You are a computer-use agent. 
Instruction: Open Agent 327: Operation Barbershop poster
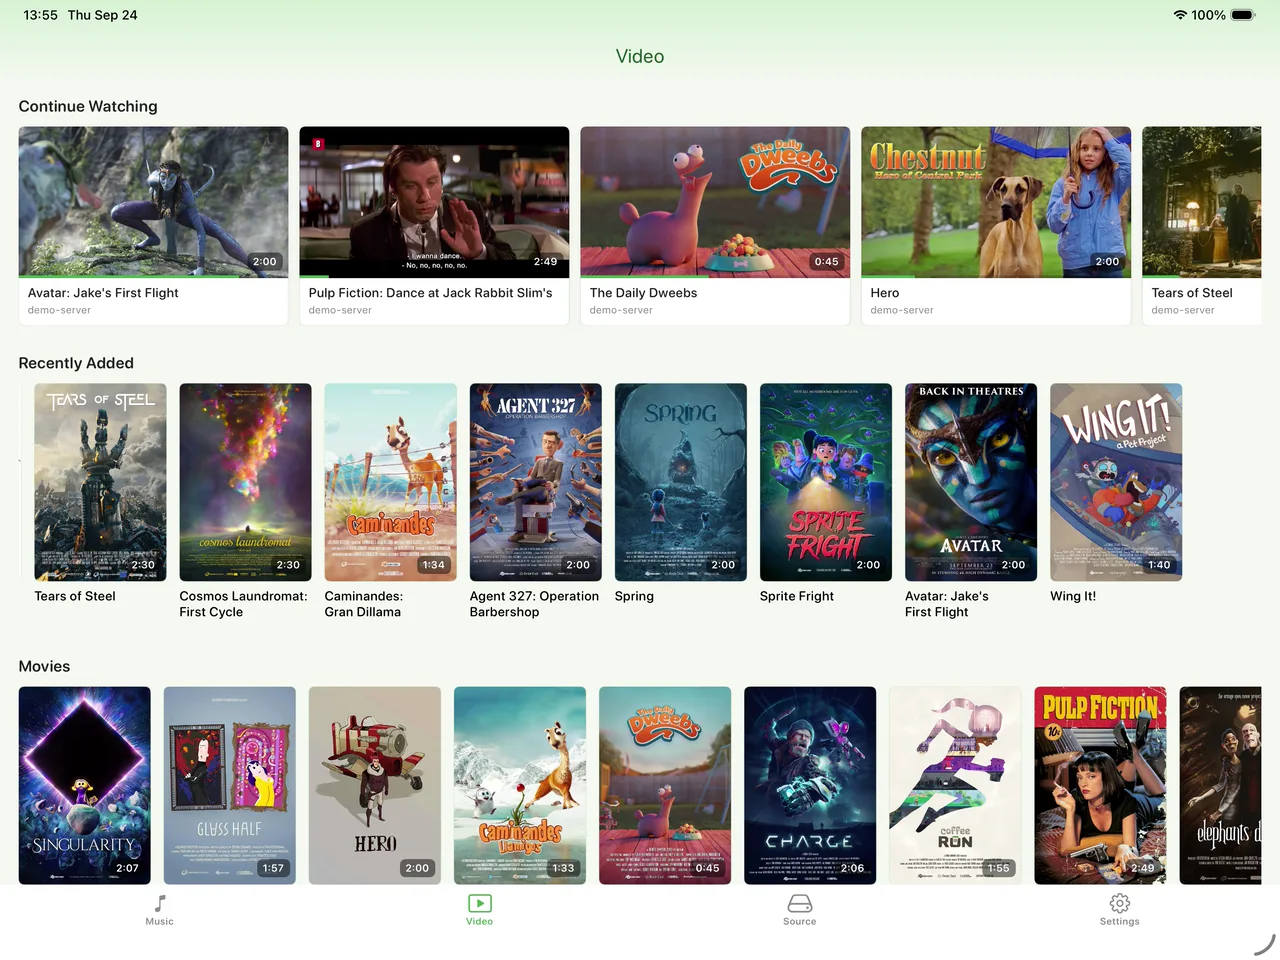click(535, 482)
